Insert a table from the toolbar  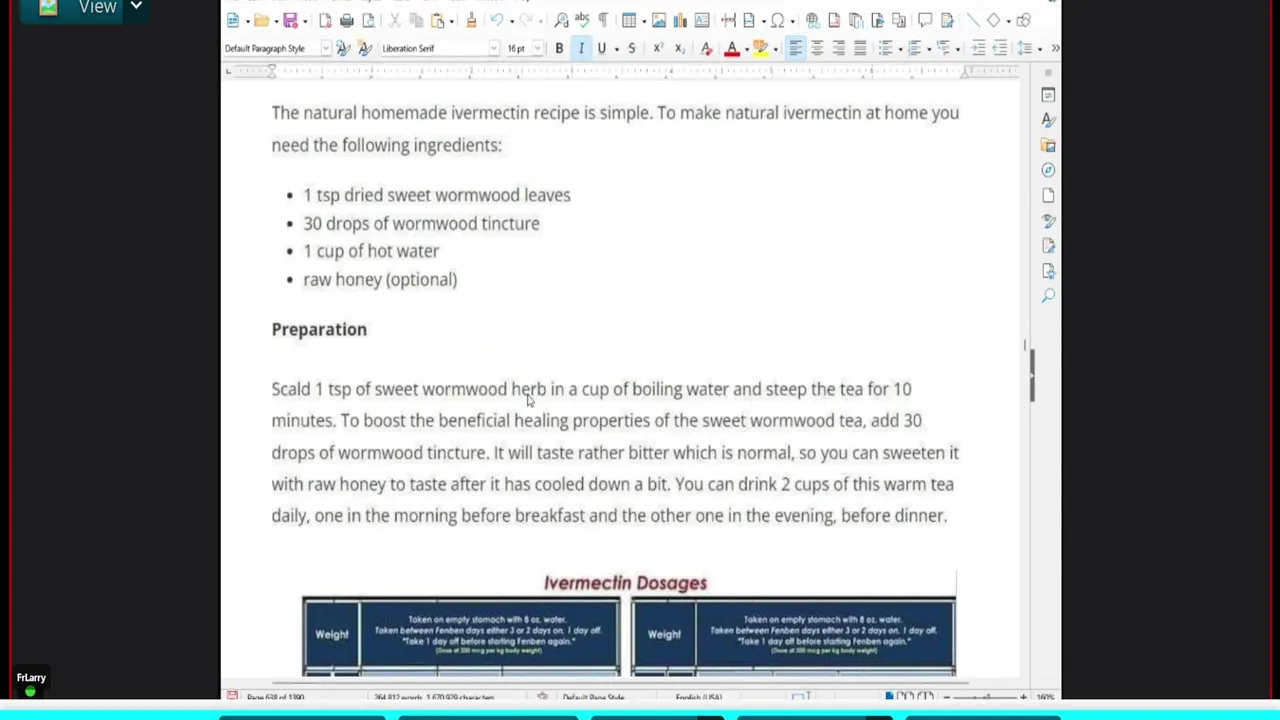628,21
